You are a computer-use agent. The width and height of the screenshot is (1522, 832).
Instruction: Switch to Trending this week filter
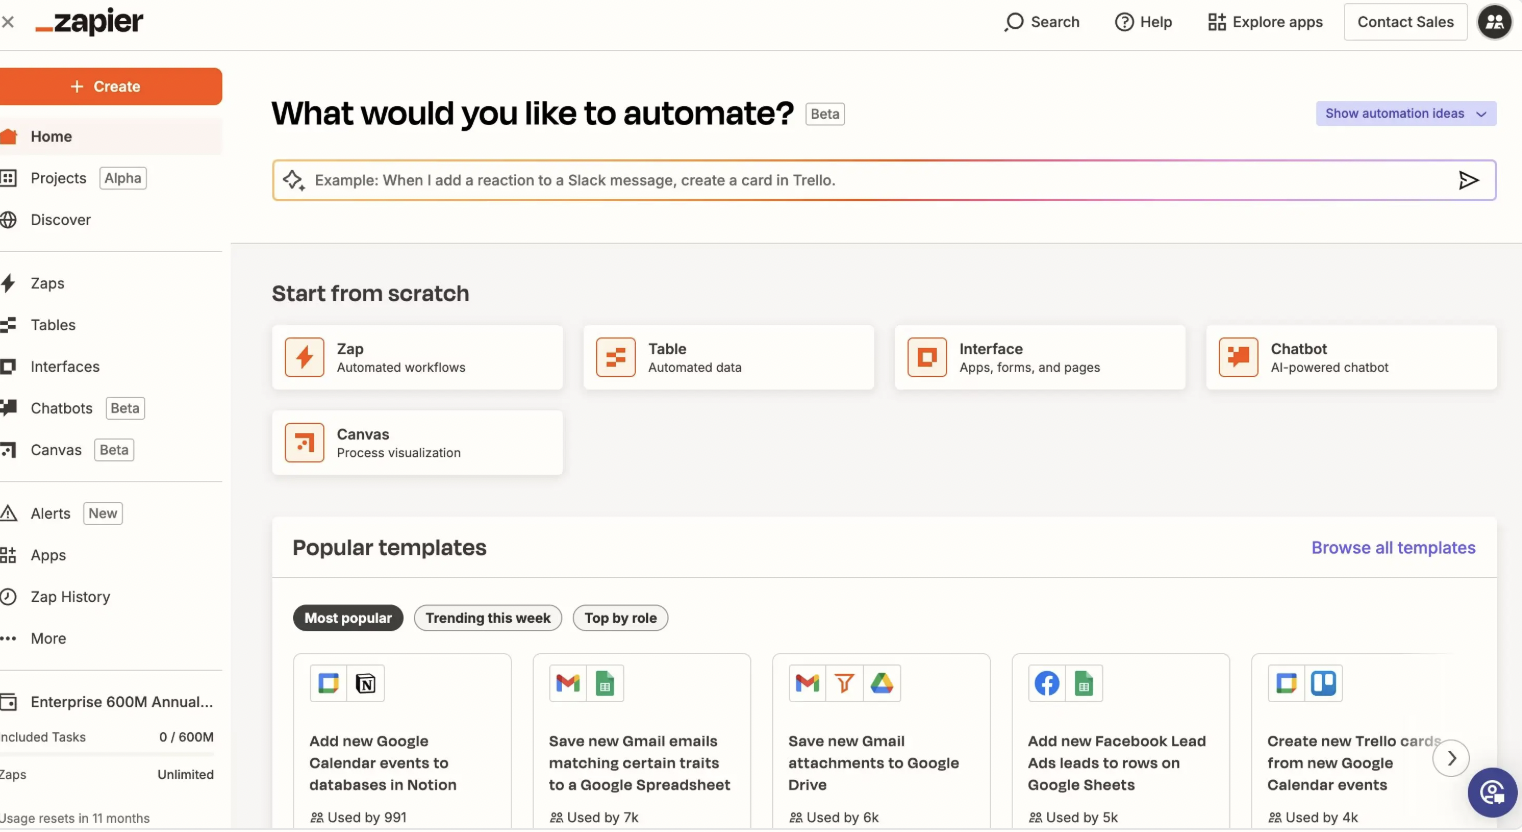(x=488, y=618)
